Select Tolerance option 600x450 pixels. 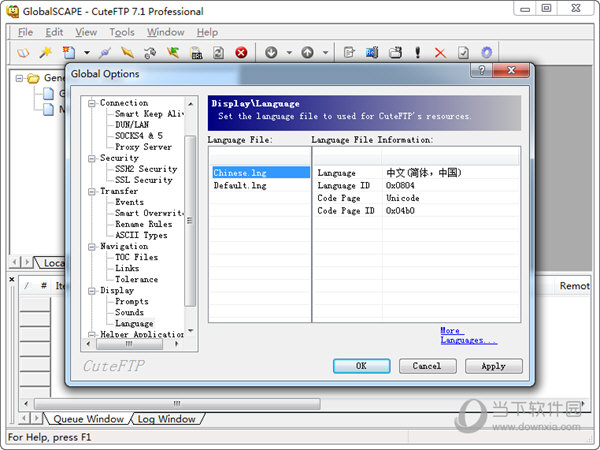(137, 279)
